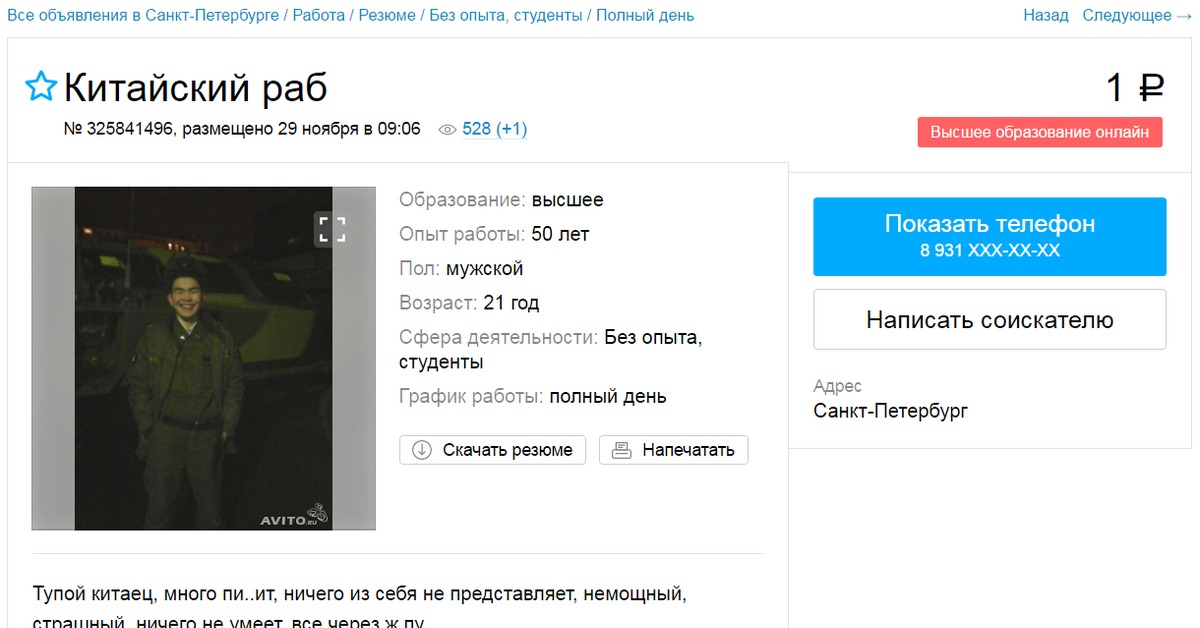Click the eye views counter icon

click(447, 130)
